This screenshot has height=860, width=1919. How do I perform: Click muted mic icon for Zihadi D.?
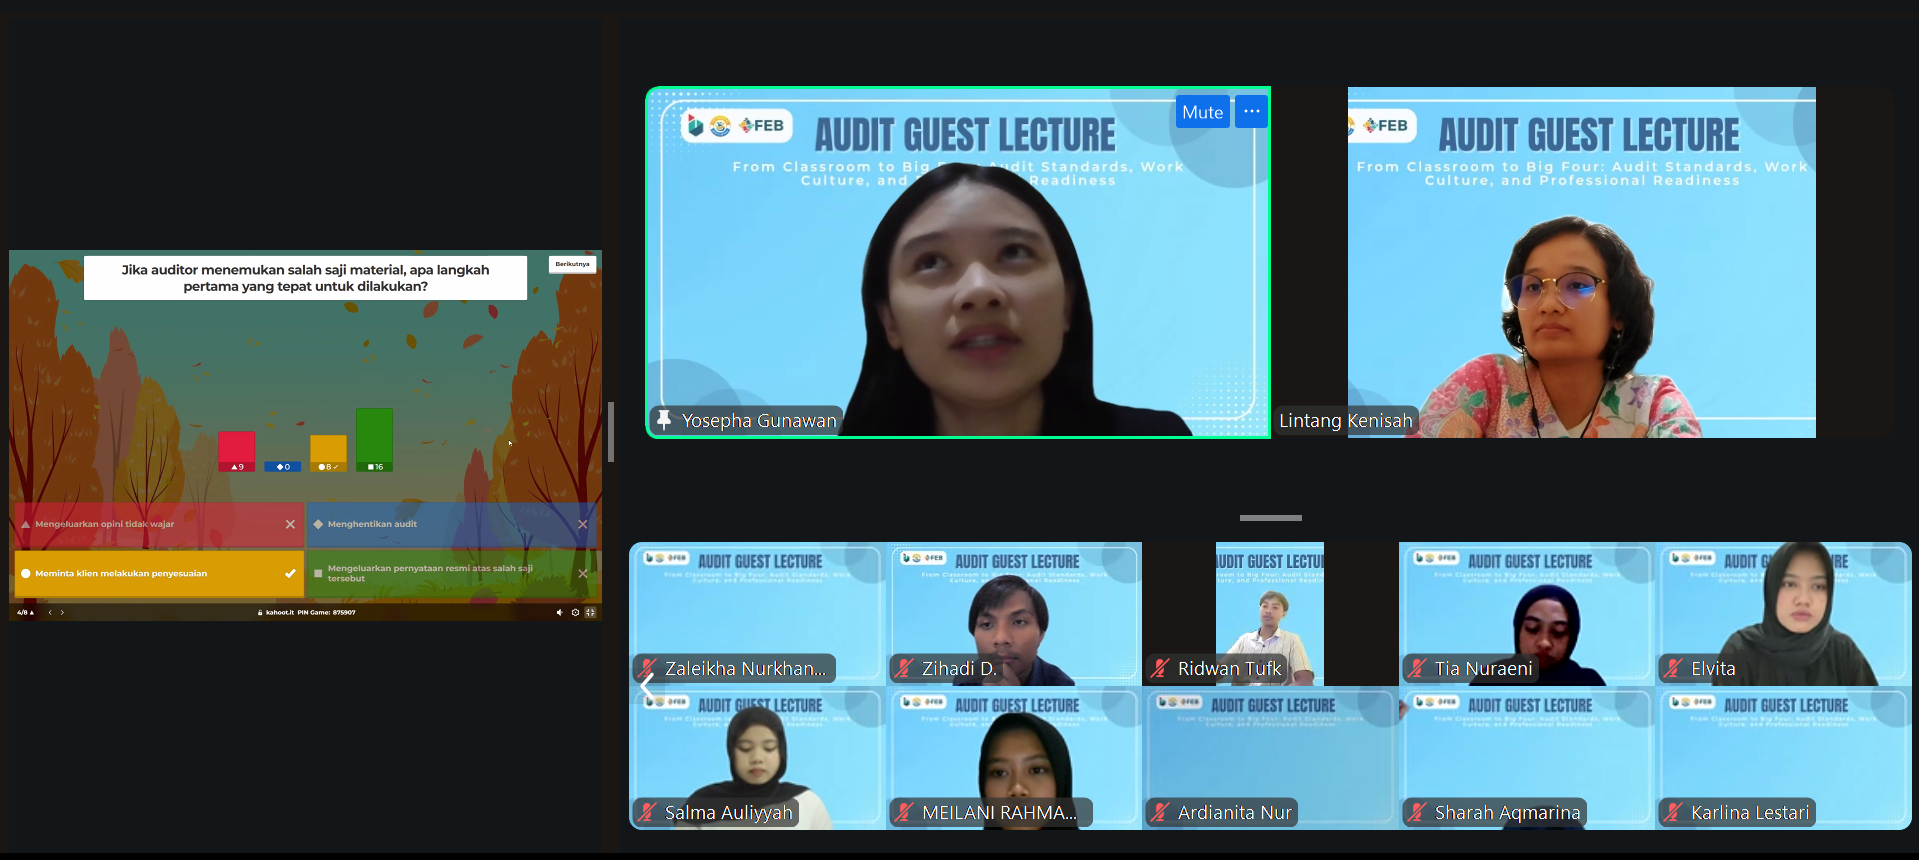pos(905,669)
